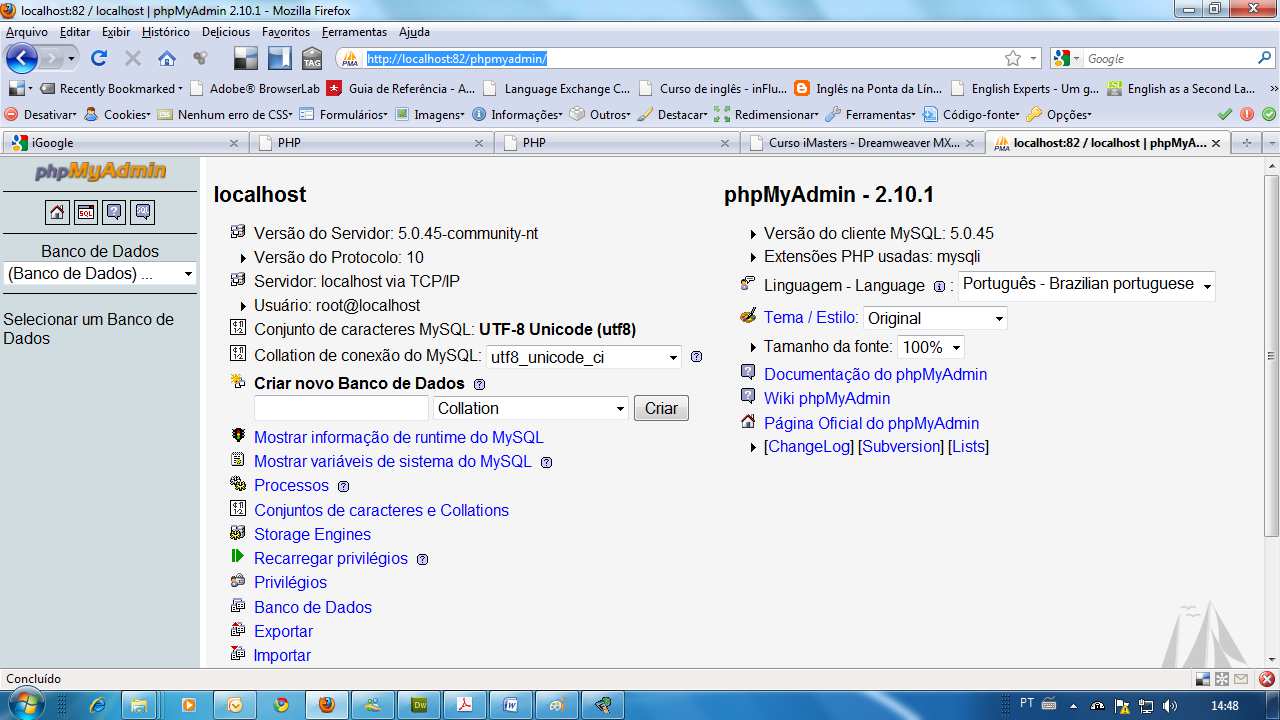Click help icon beside collation dropdown

[x=697, y=357]
